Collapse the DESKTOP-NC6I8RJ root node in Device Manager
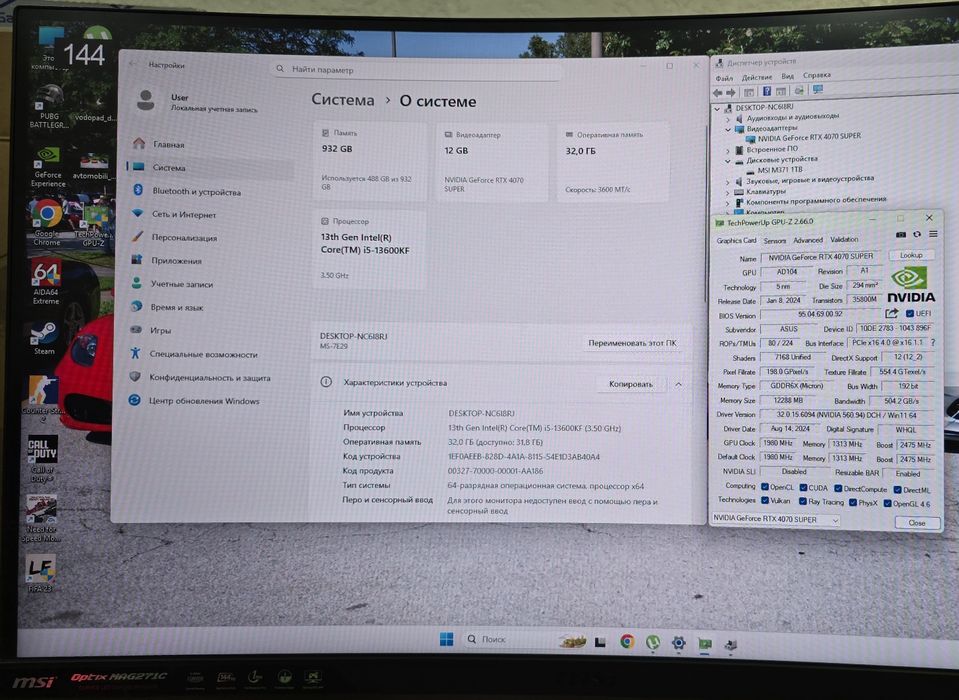 coord(717,109)
